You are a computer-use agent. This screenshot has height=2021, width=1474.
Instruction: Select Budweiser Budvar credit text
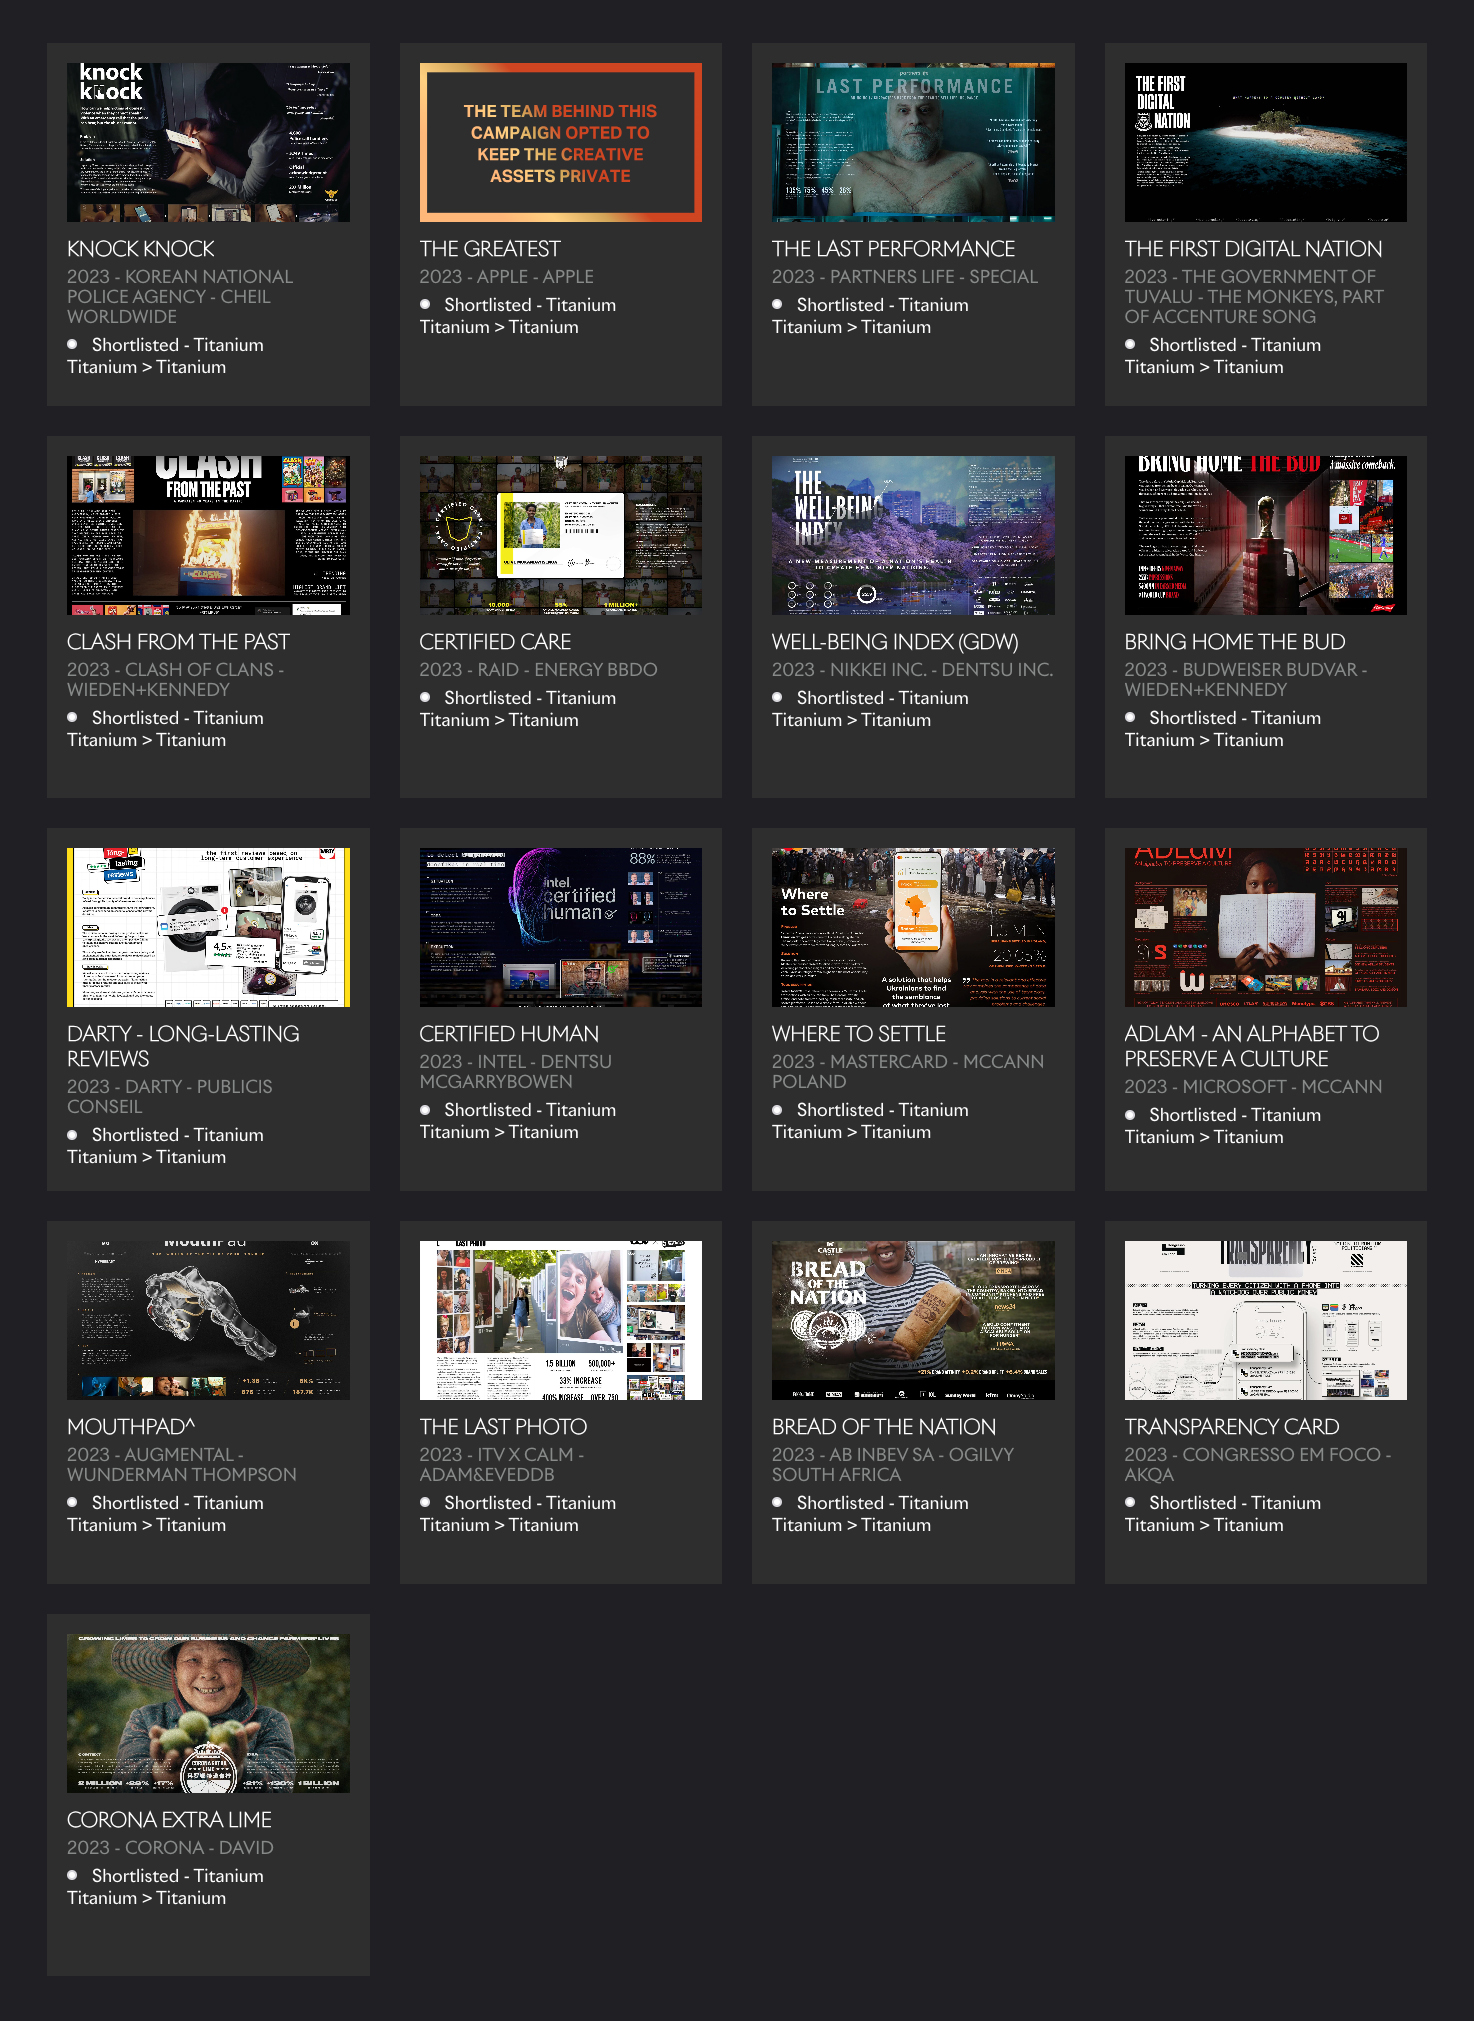coord(1245,680)
